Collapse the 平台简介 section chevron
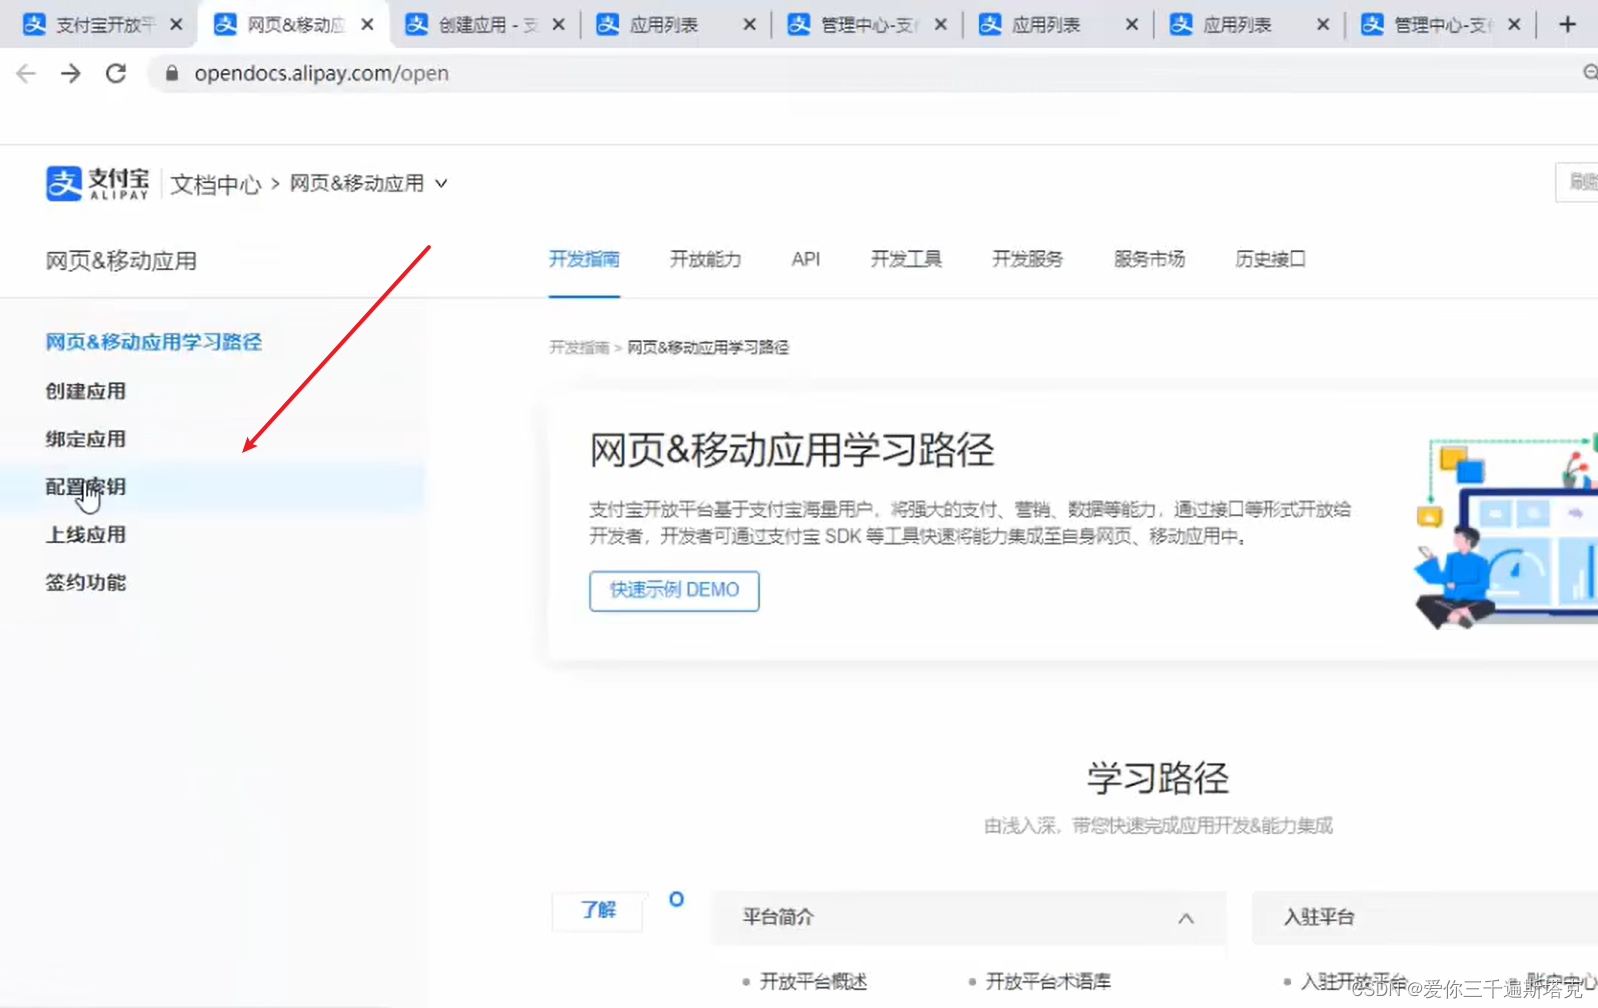 click(x=1186, y=918)
